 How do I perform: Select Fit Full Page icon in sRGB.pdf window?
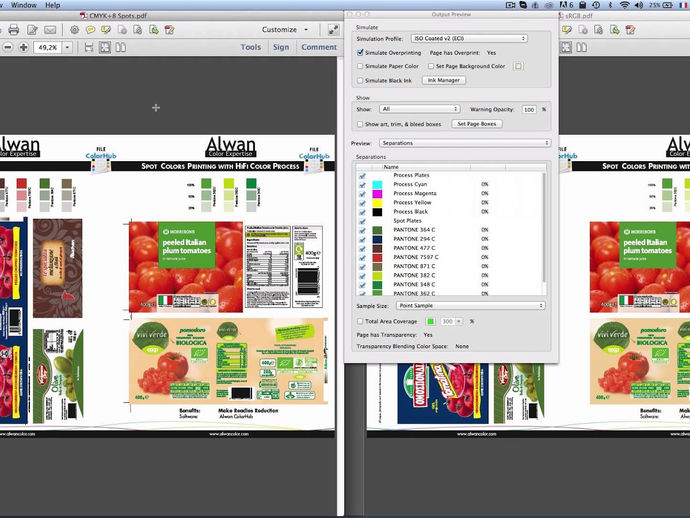tap(566, 47)
